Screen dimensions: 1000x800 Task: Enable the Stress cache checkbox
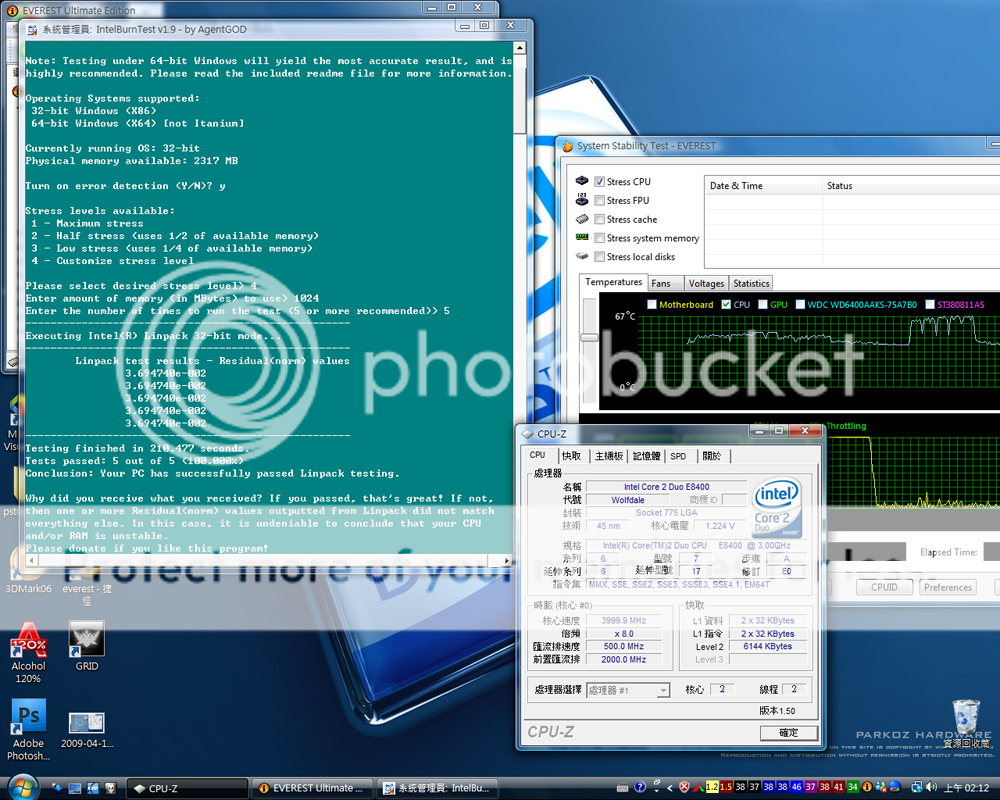[599, 219]
